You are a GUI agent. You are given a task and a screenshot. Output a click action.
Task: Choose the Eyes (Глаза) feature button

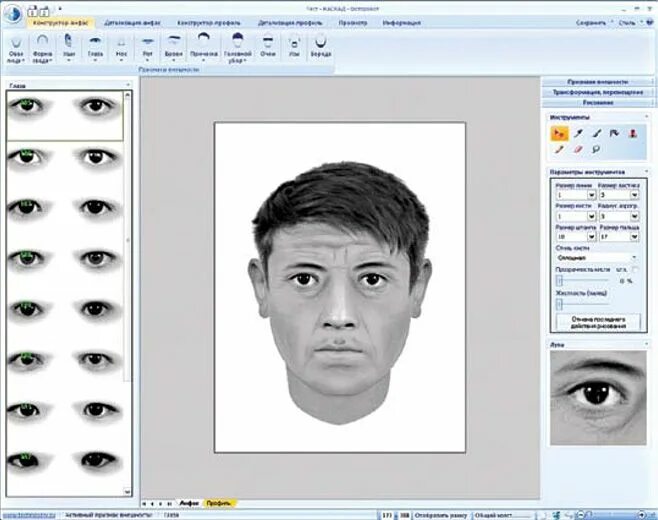tap(95, 49)
